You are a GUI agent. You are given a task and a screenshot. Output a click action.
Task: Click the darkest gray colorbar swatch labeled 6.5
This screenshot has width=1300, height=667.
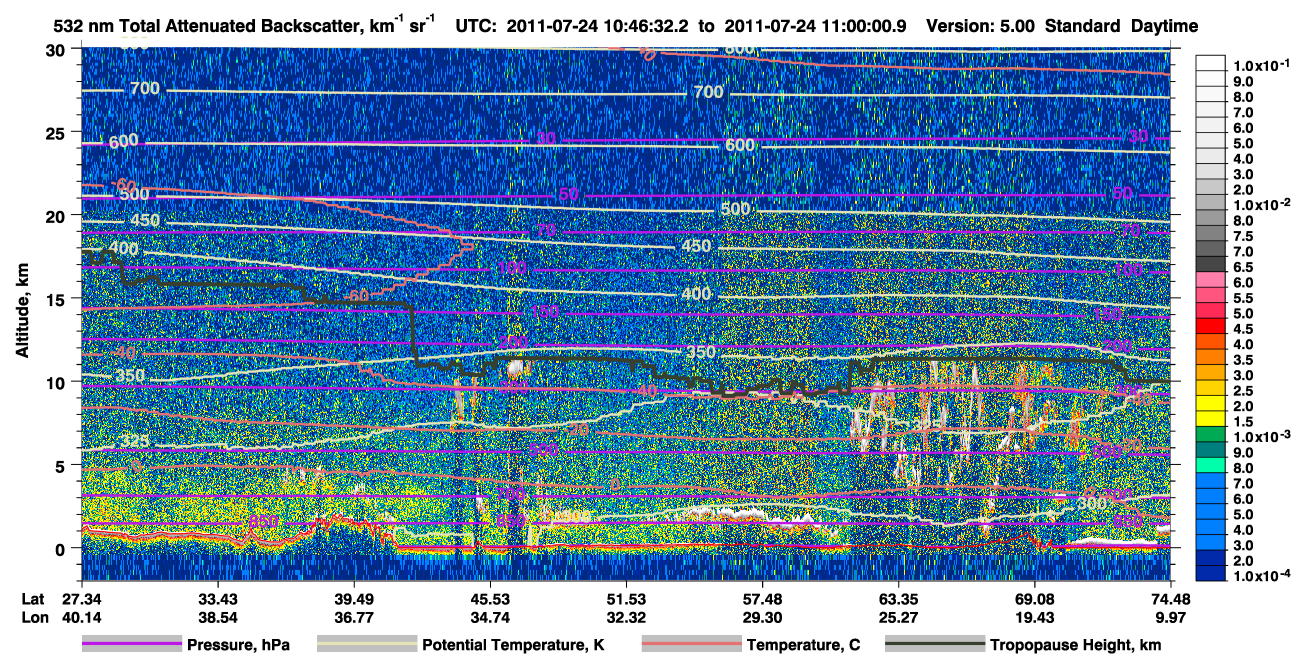point(1212,265)
